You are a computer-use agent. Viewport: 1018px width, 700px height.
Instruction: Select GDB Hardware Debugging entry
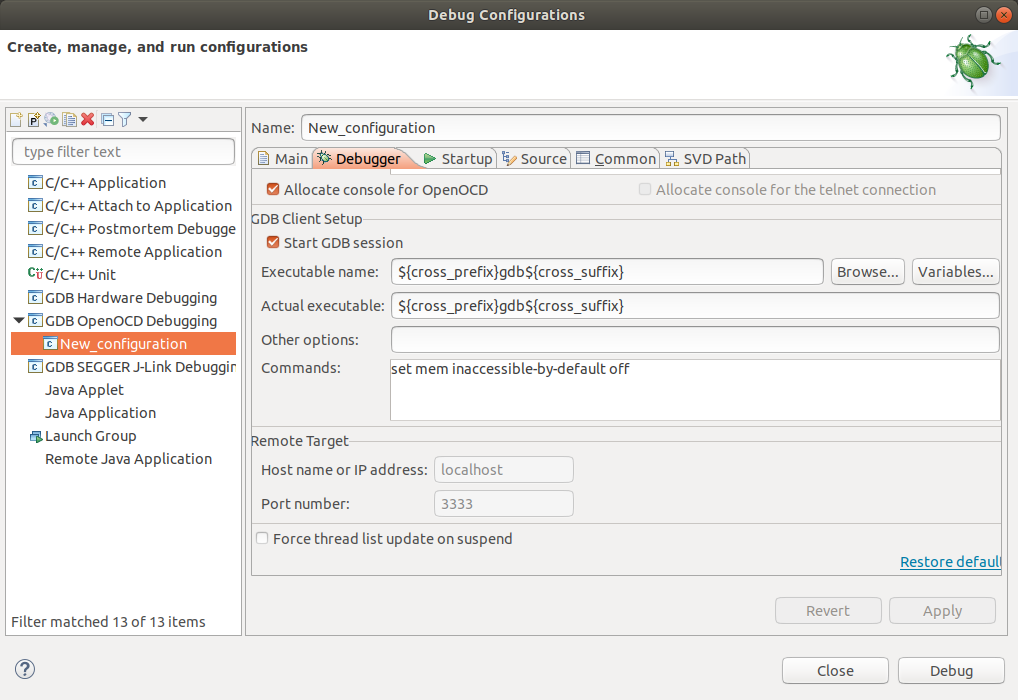131,297
